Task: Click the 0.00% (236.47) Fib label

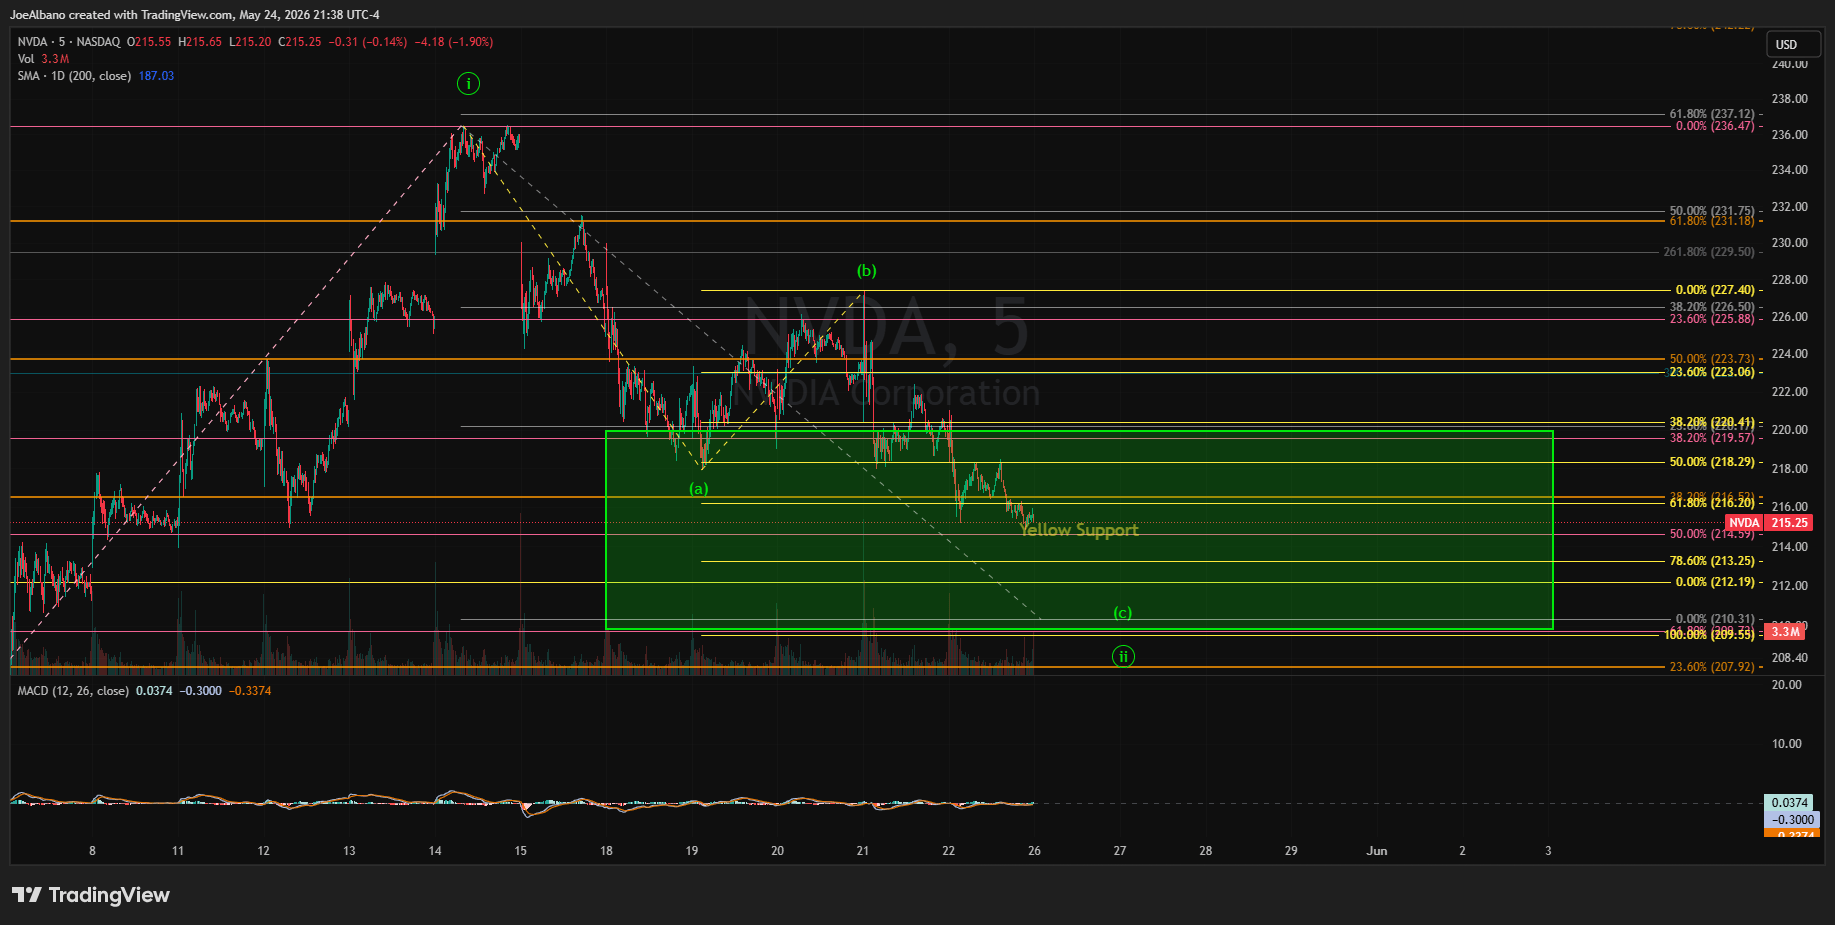Action: 1714,126
